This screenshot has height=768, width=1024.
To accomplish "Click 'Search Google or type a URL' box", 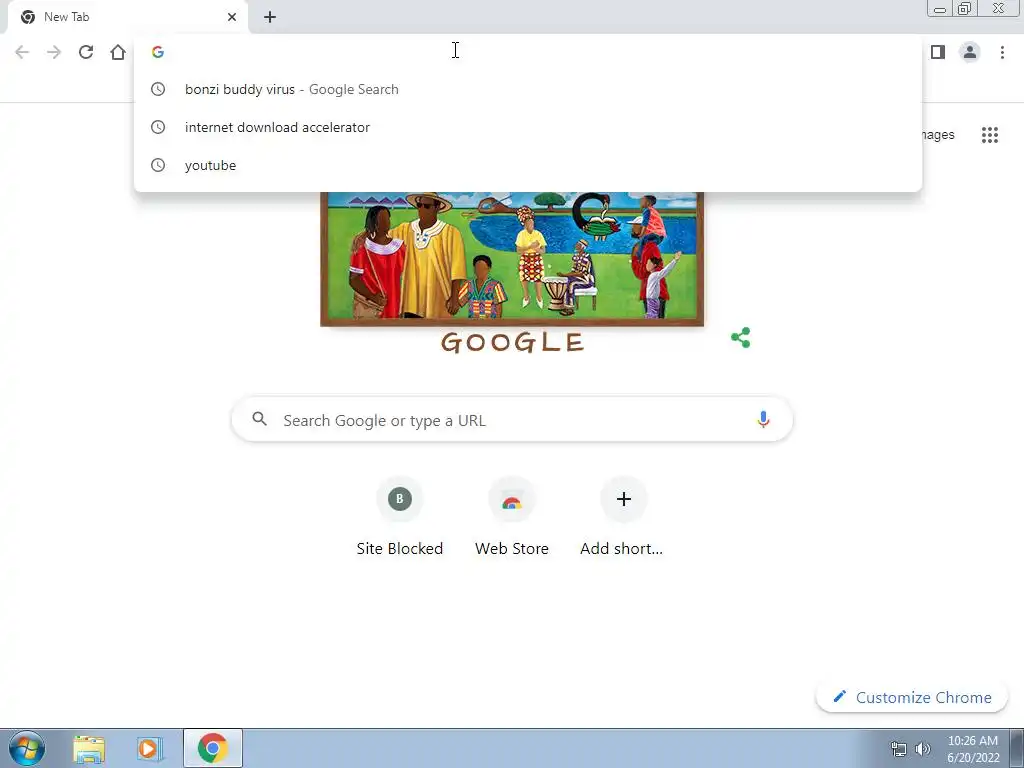I will [512, 419].
